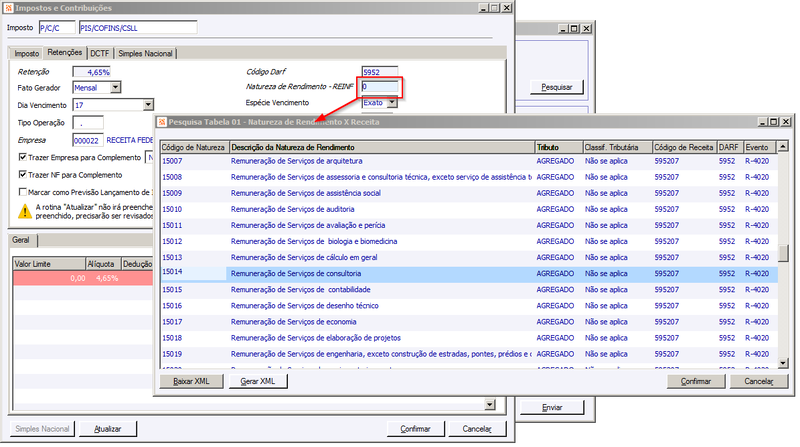Click the Imposto code field P/C/C

pos(57,28)
